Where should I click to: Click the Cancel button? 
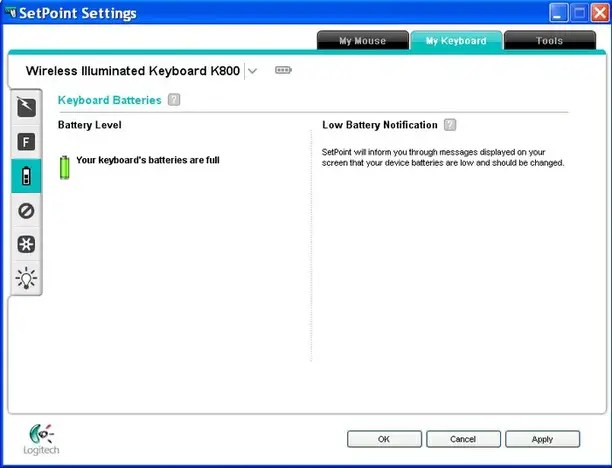[x=463, y=439]
